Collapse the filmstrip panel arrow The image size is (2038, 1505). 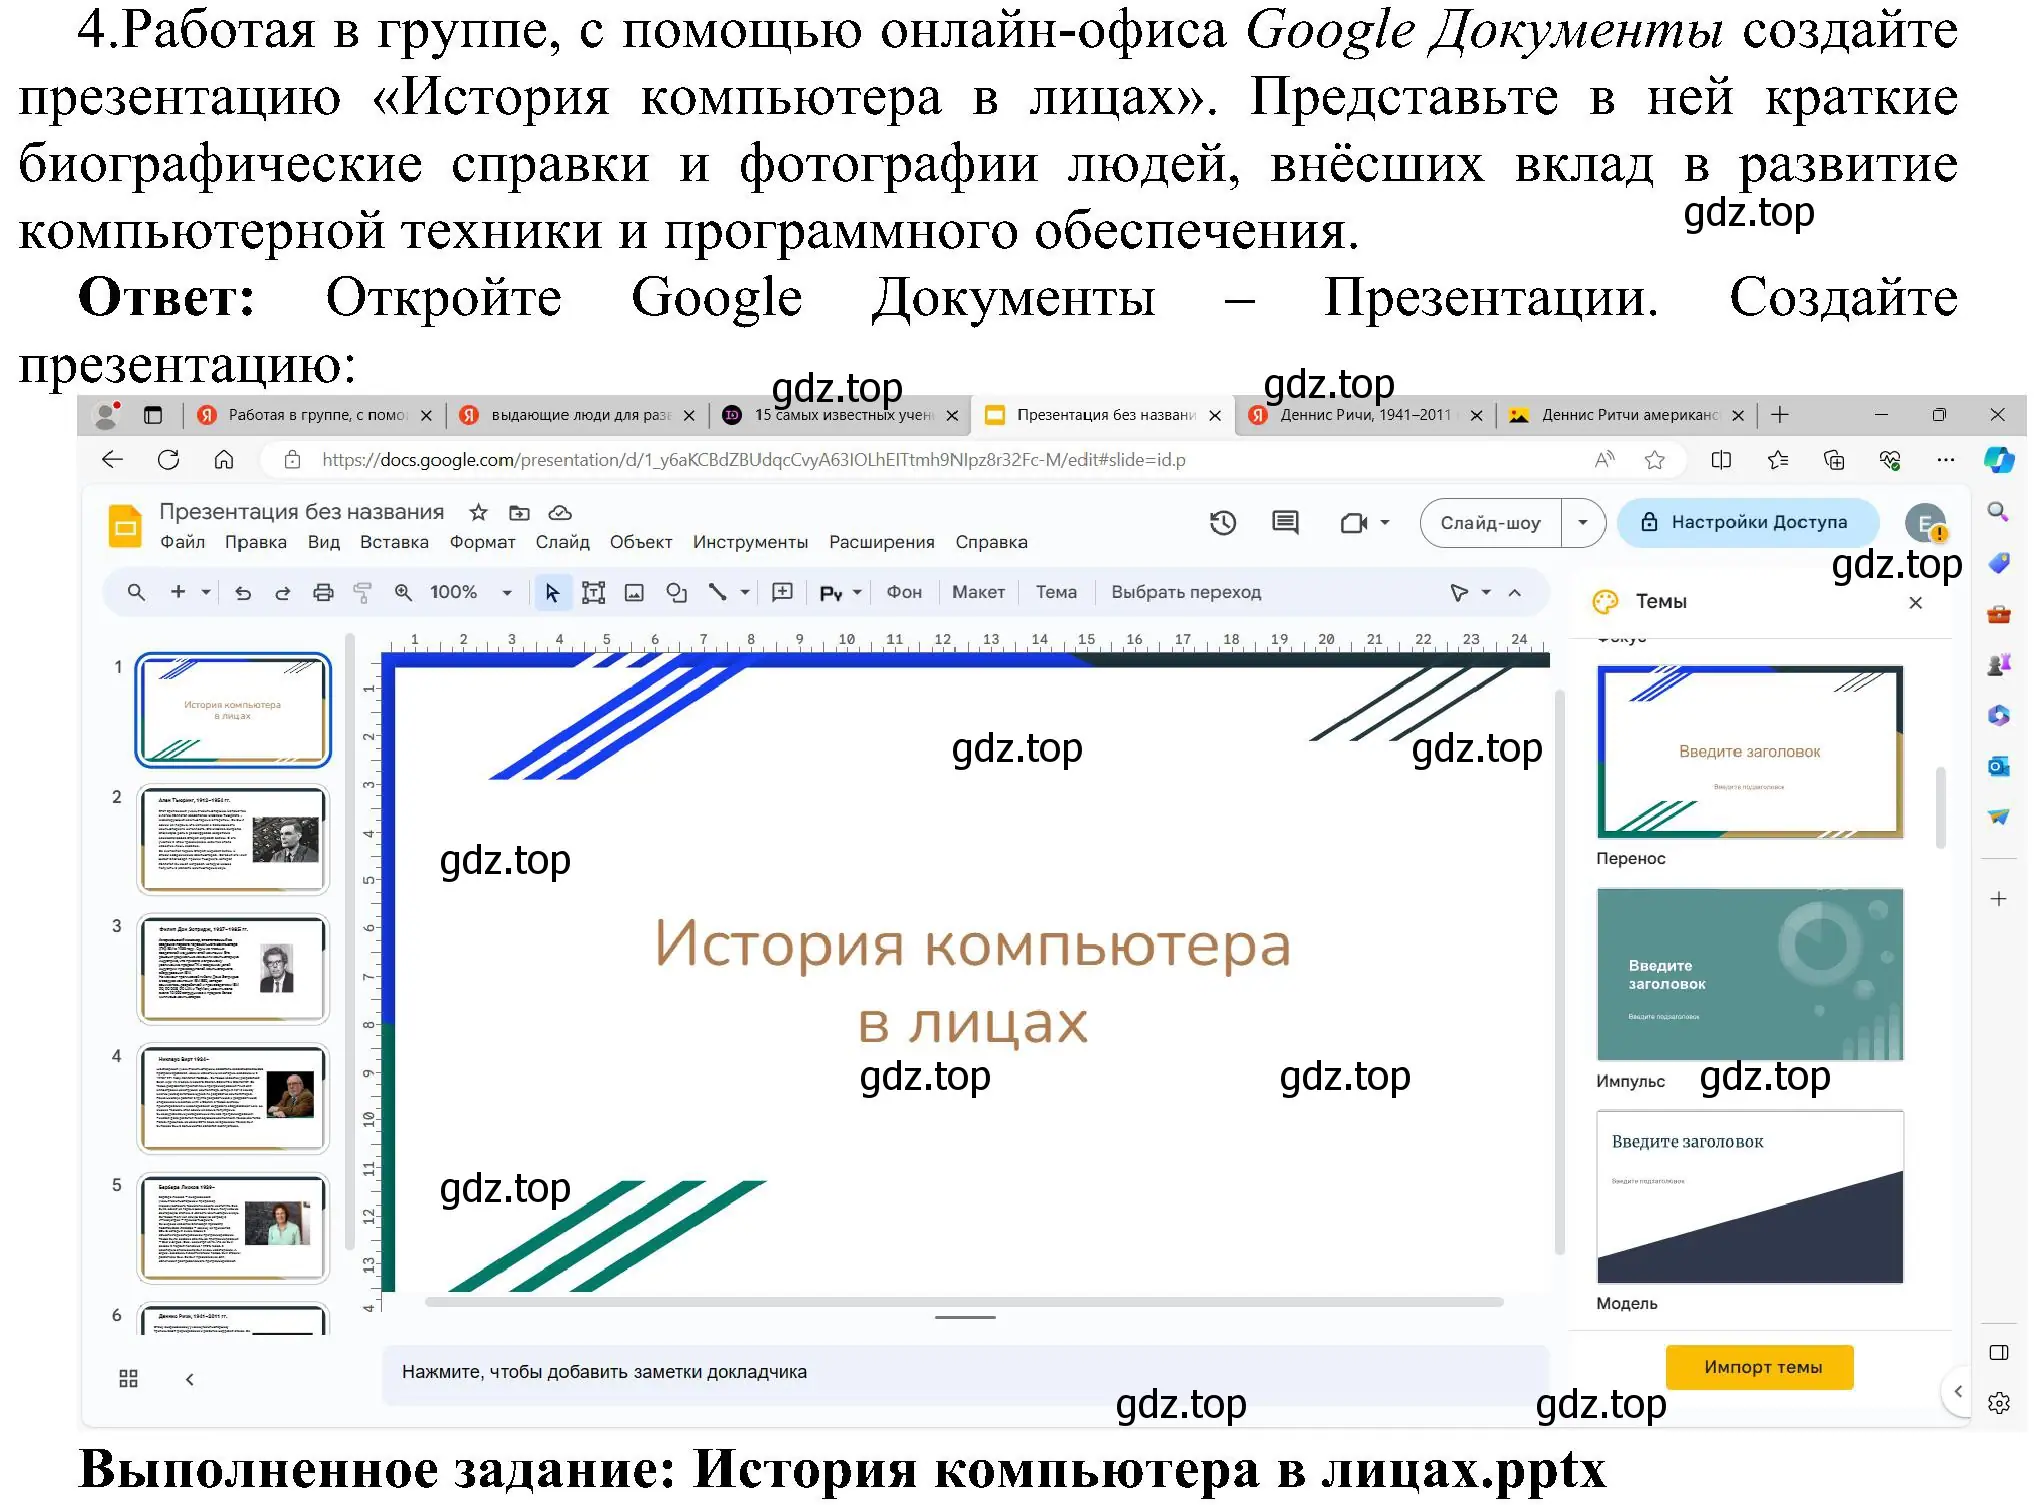[x=189, y=1379]
